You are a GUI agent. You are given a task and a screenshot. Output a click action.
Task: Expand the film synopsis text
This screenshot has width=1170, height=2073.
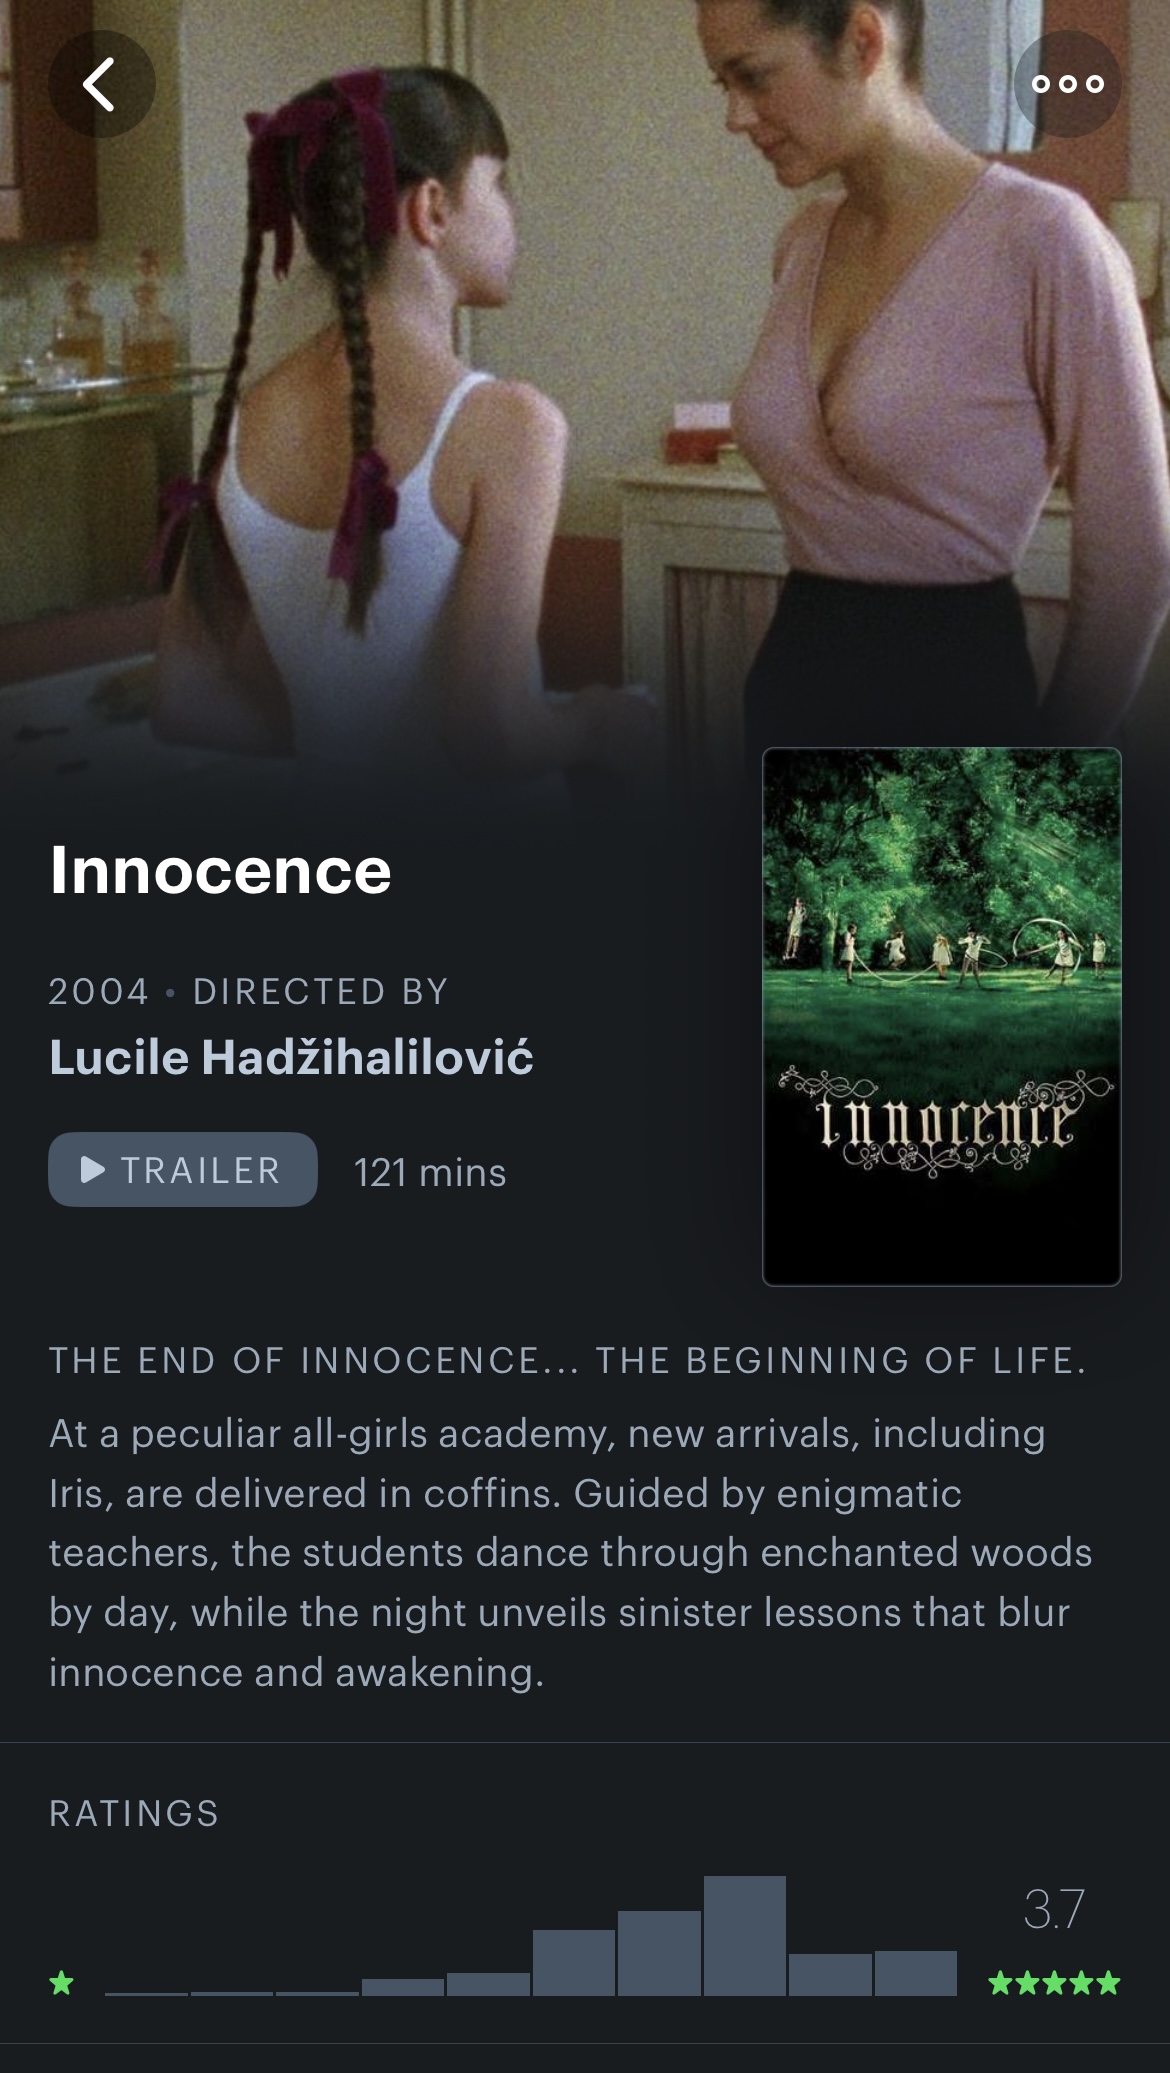pyautogui.click(x=570, y=1552)
